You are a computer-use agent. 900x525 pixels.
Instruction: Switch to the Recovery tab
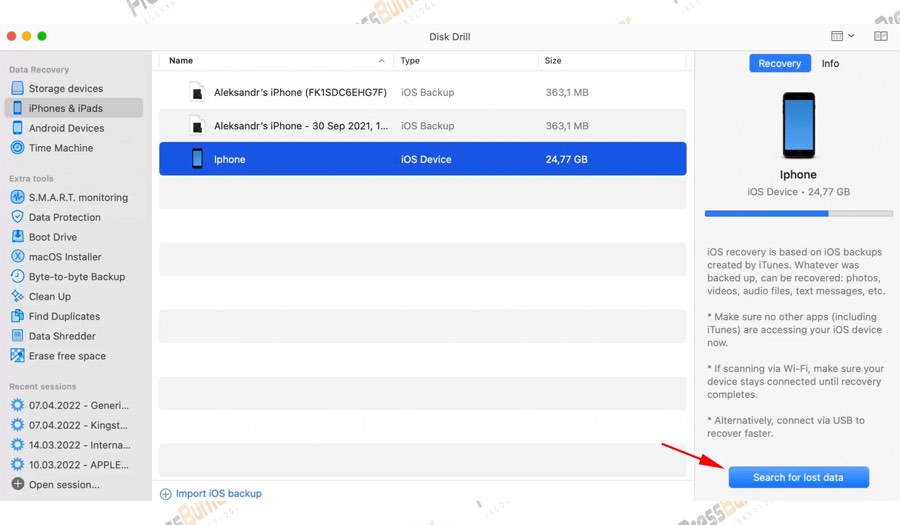pyautogui.click(x=779, y=63)
